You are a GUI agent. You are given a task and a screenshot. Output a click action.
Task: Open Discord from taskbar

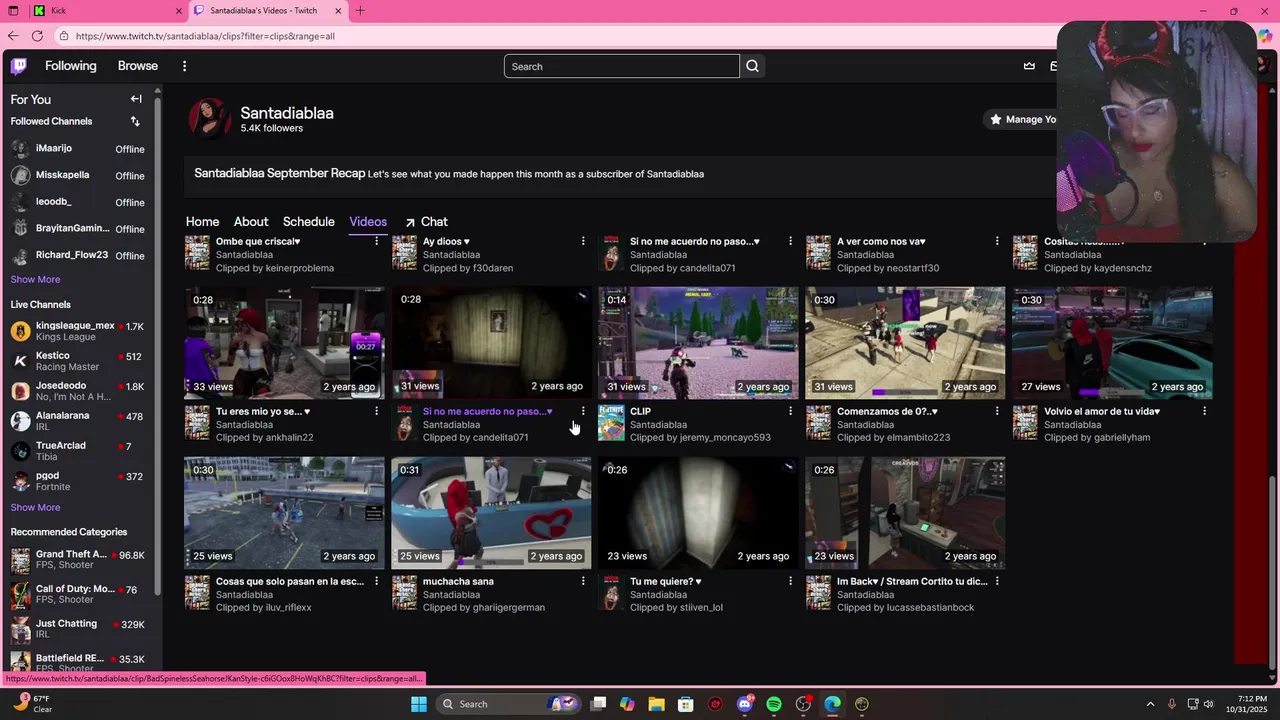pos(744,704)
